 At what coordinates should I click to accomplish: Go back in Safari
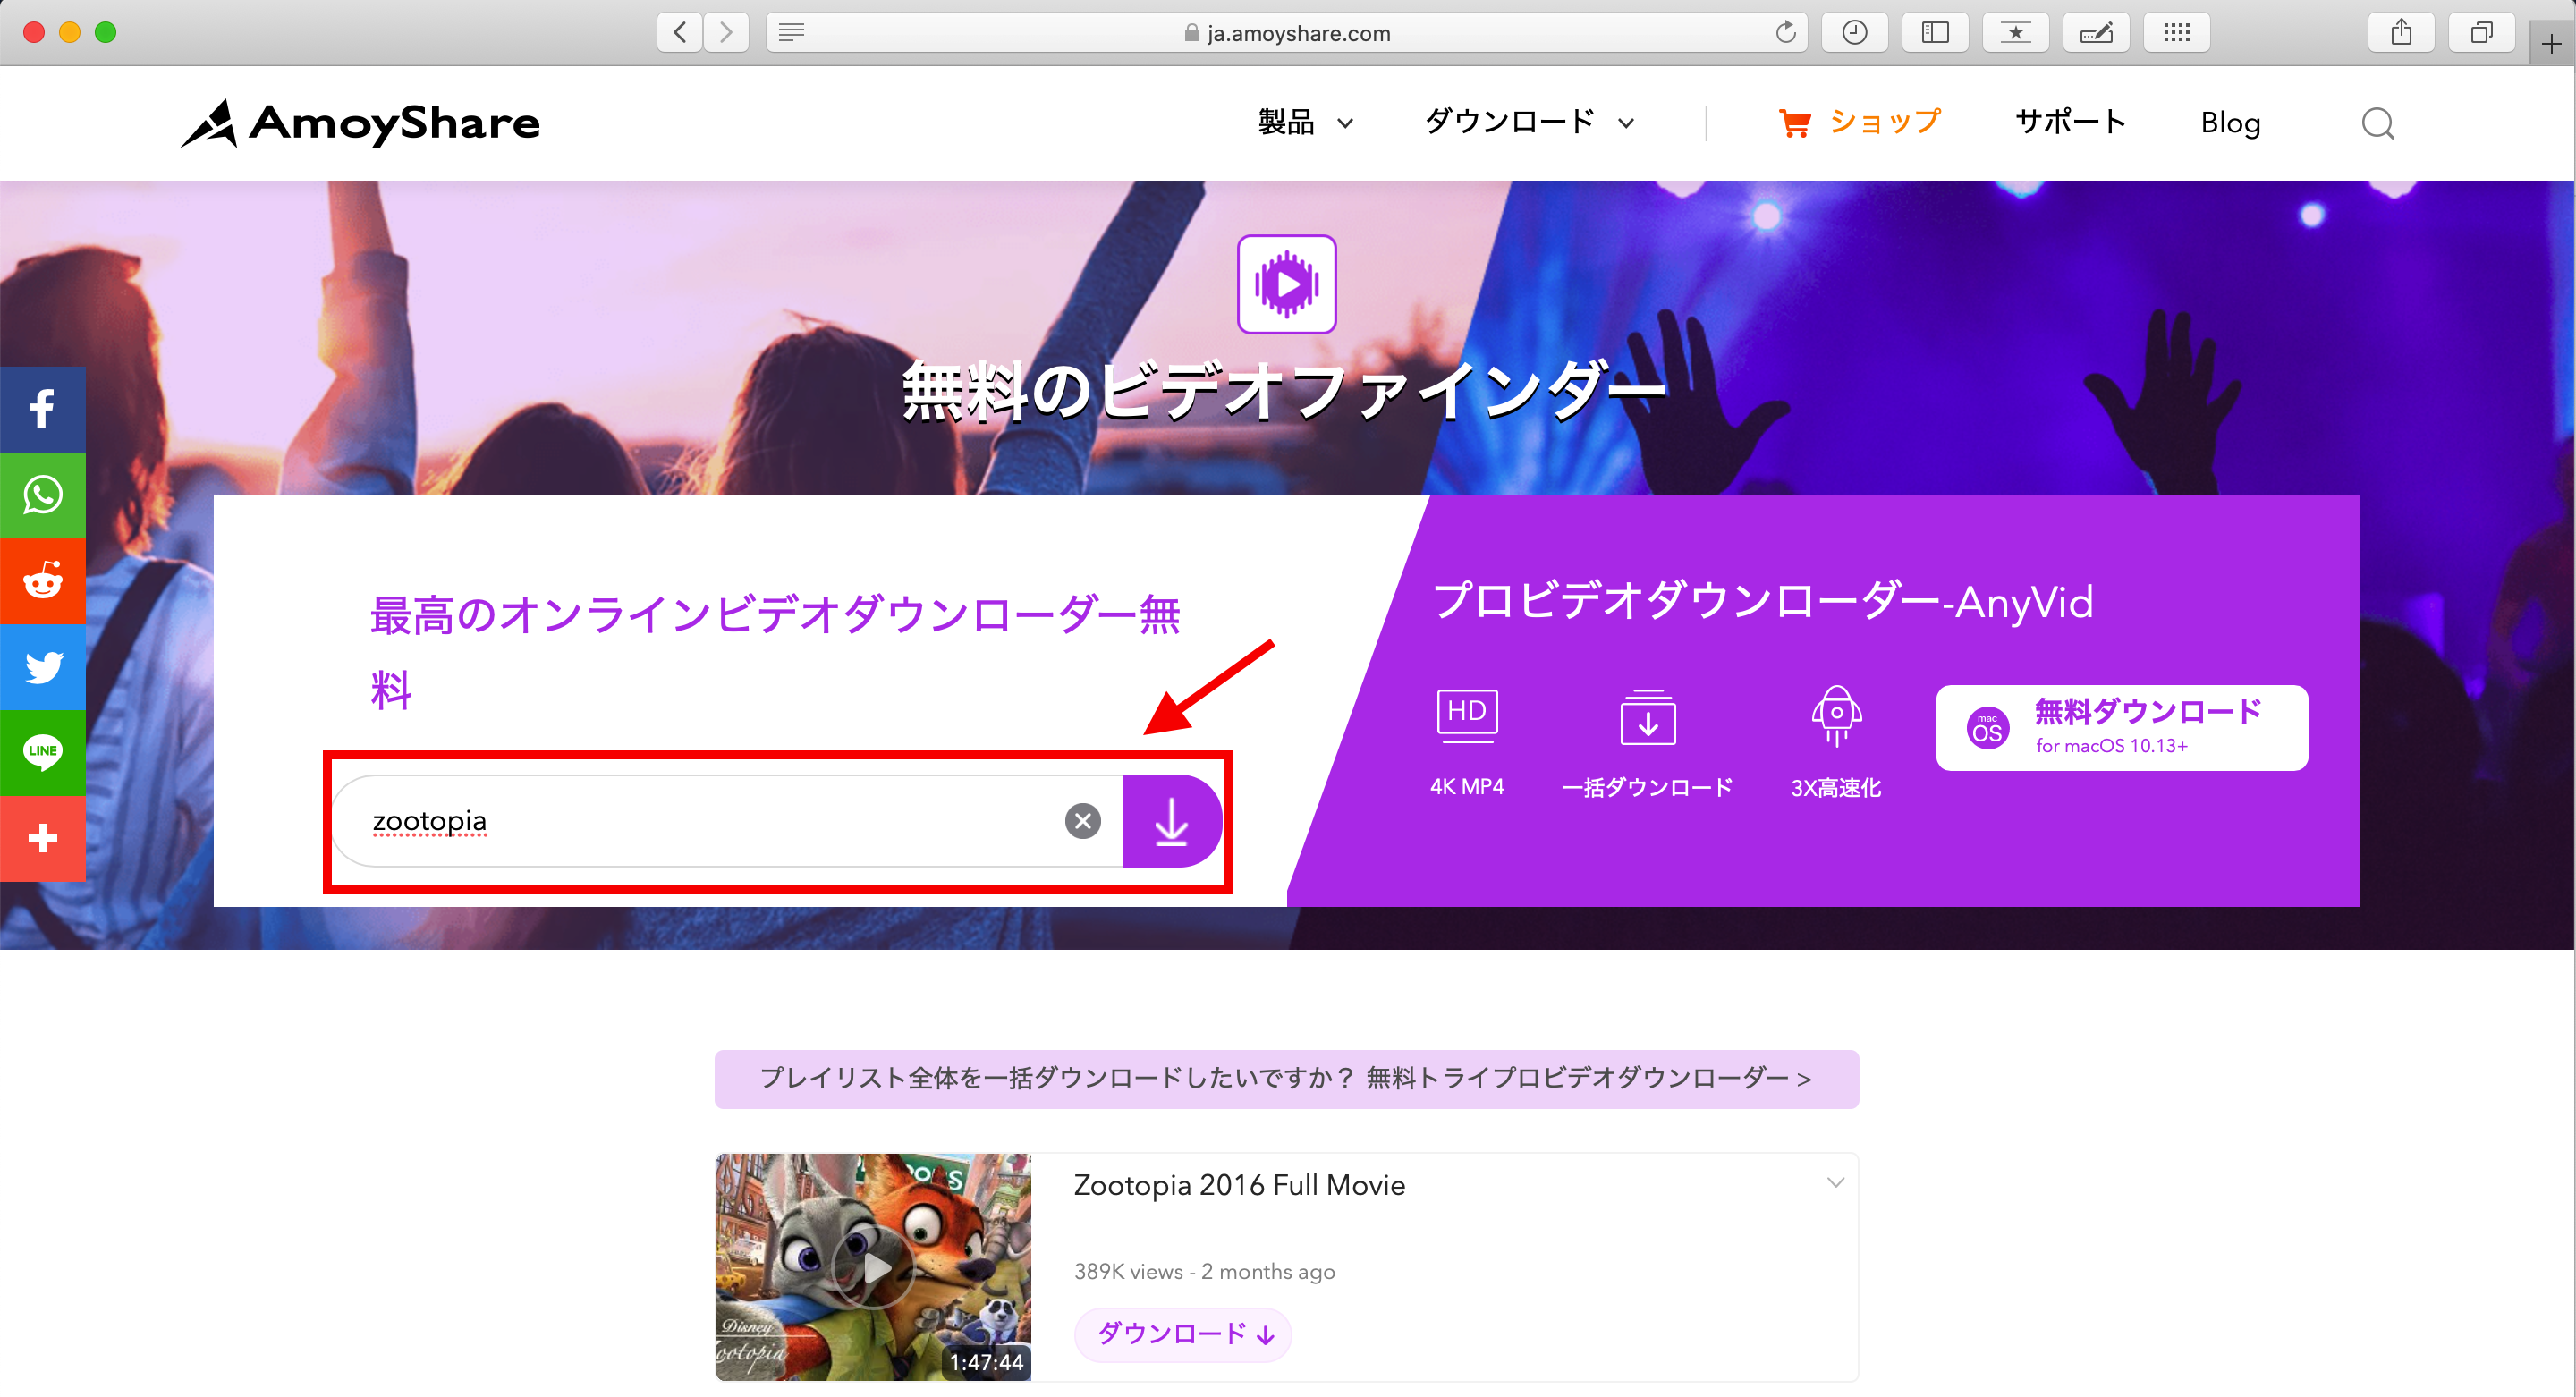pos(680,33)
